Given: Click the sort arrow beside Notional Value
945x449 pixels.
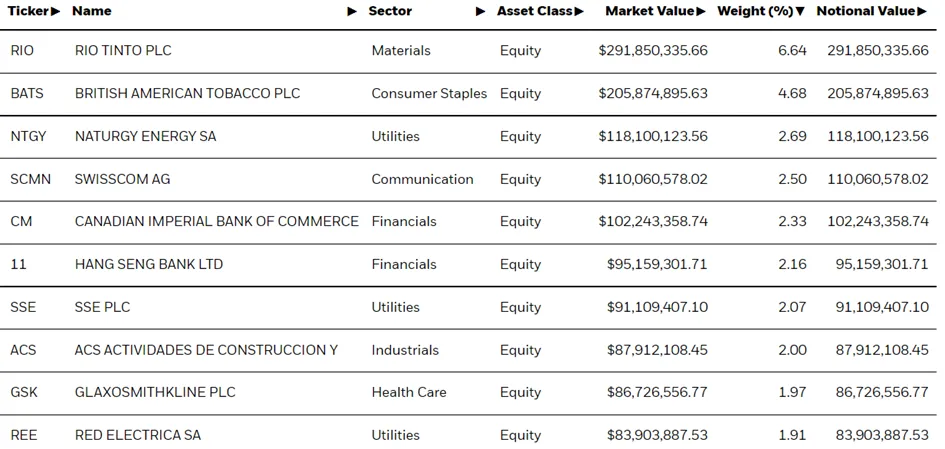Looking at the screenshot, I should [922, 11].
